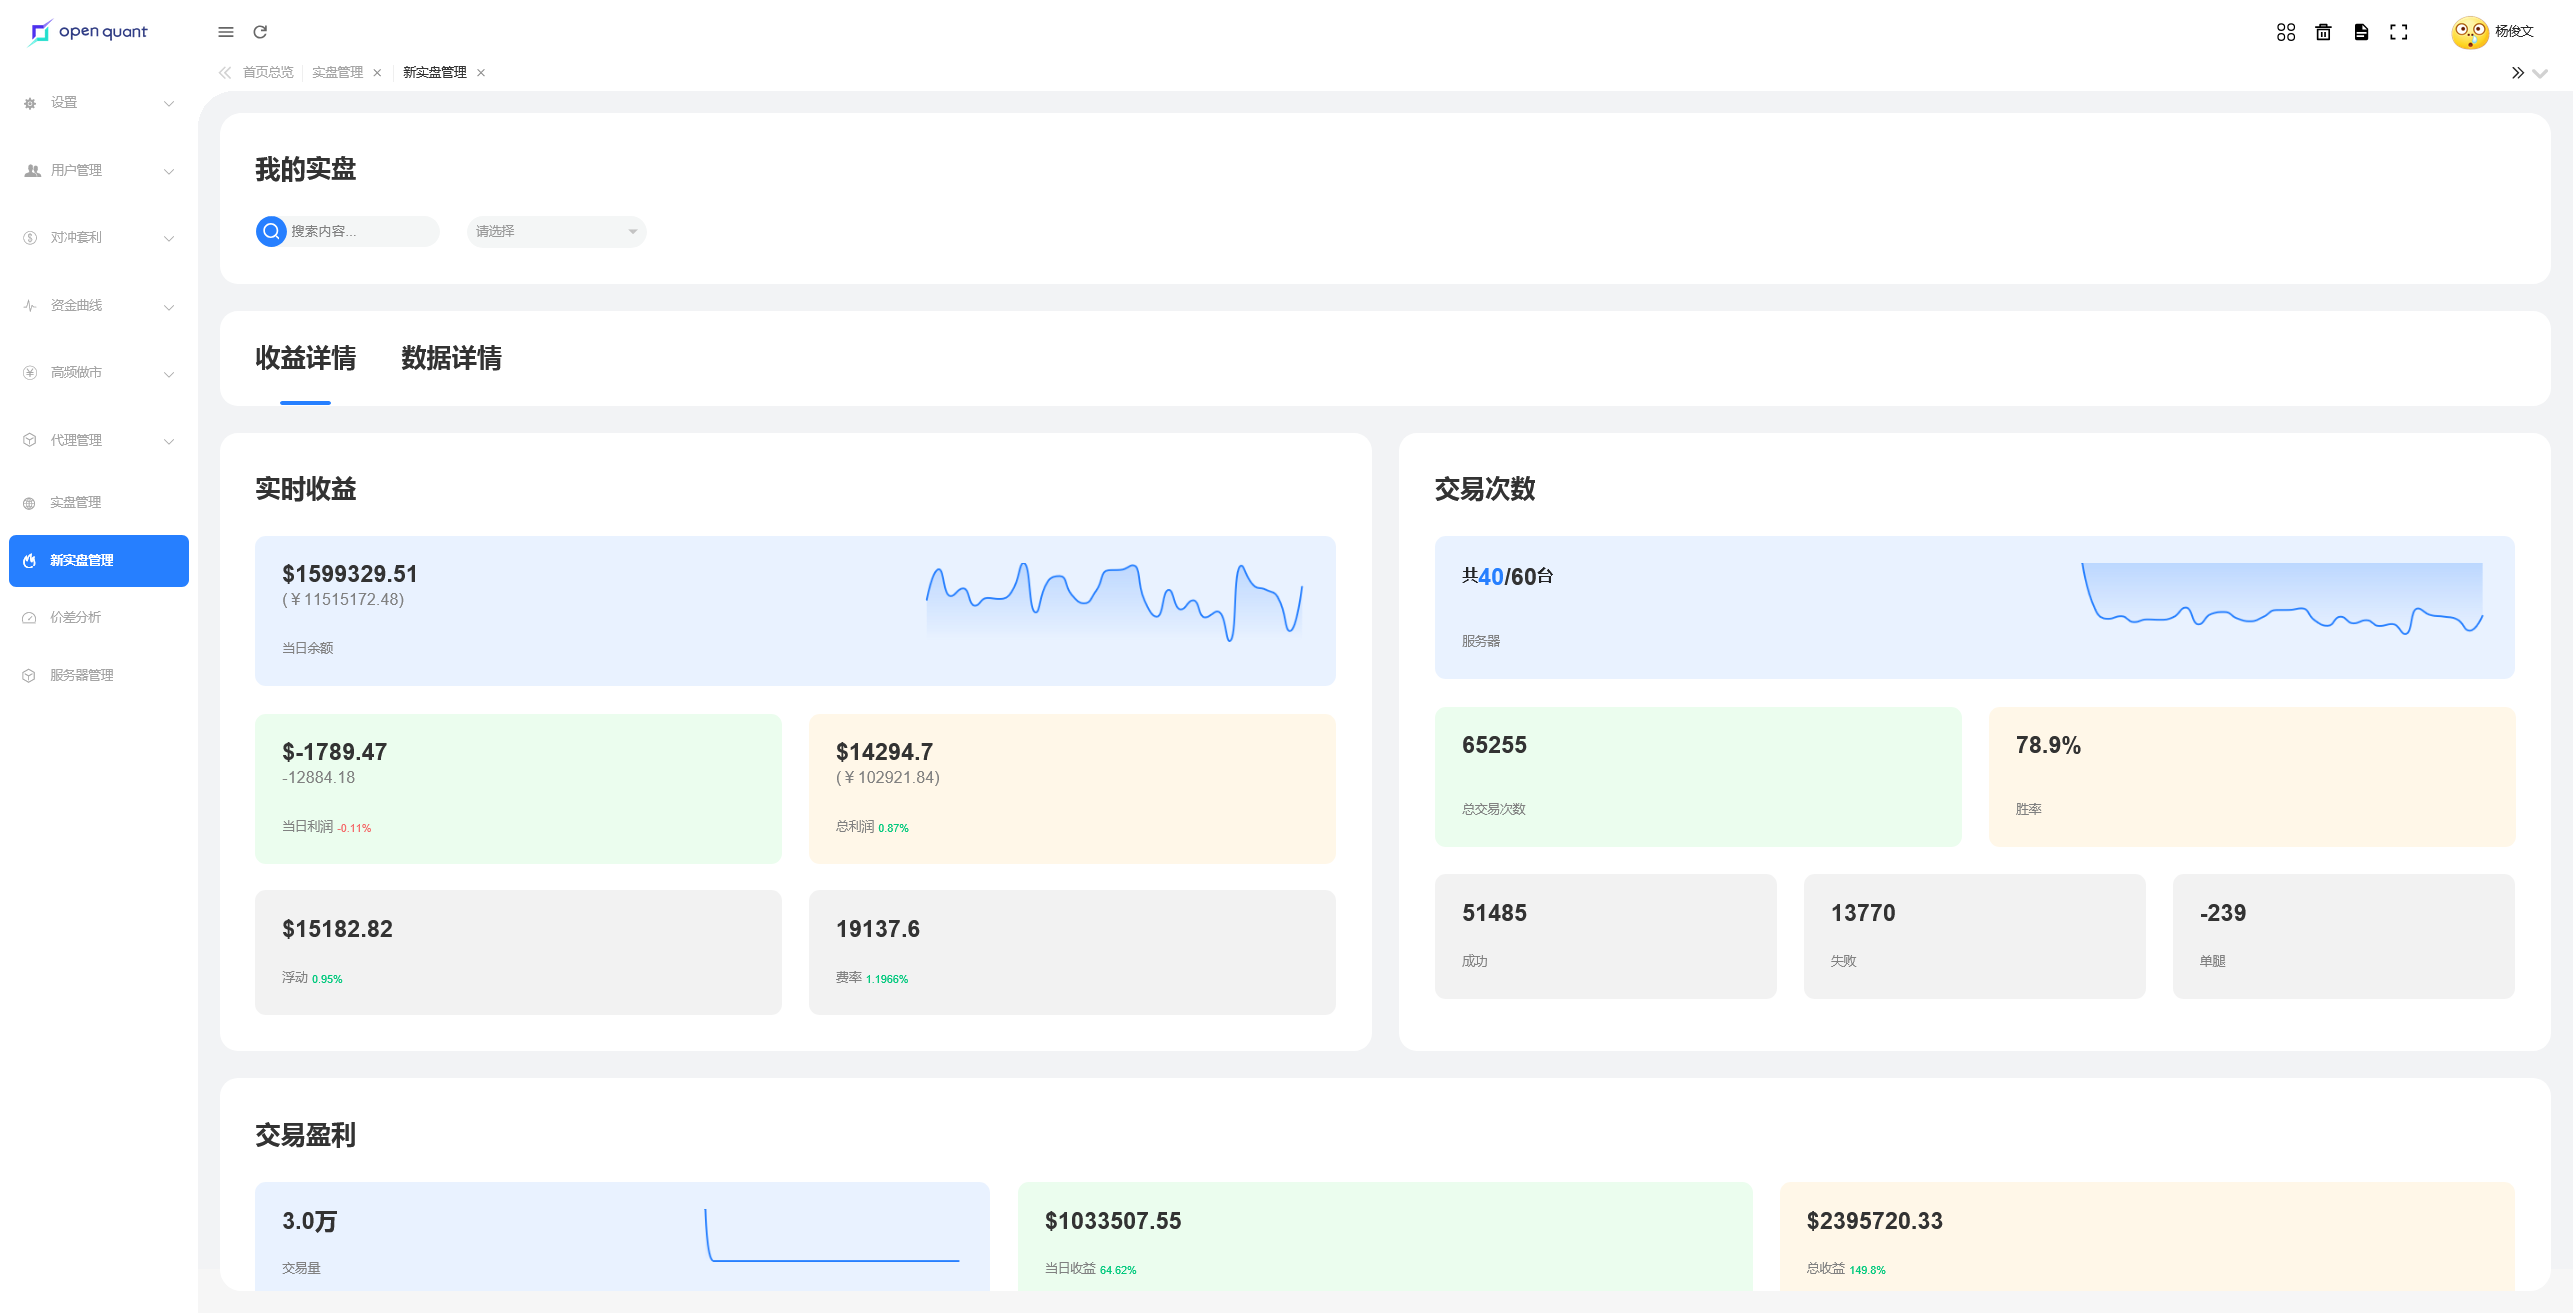
Task: Click the trash bin icon in header
Action: [x=2323, y=32]
